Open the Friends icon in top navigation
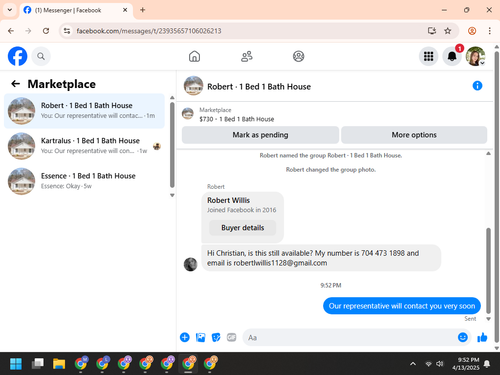Image resolution: width=500 pixels, height=375 pixels. [x=247, y=56]
